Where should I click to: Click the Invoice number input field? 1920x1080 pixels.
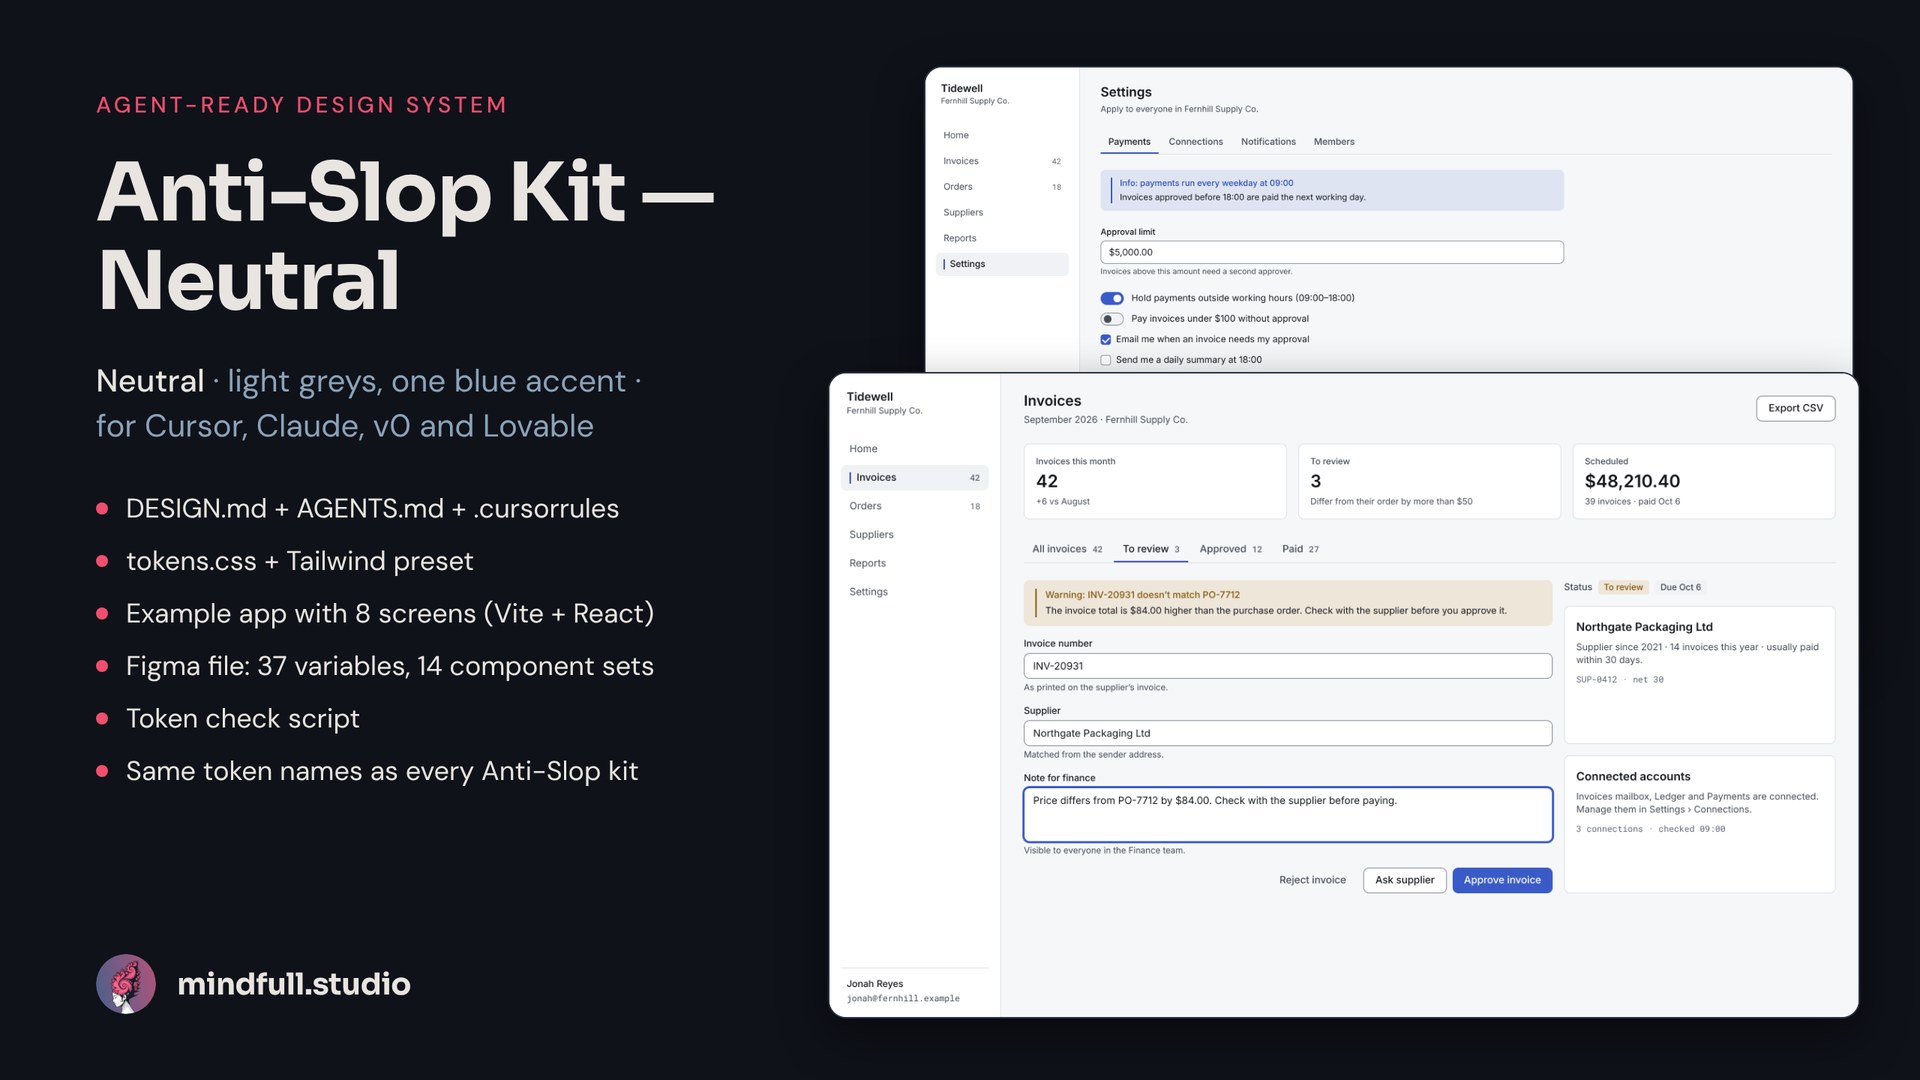(x=1288, y=666)
